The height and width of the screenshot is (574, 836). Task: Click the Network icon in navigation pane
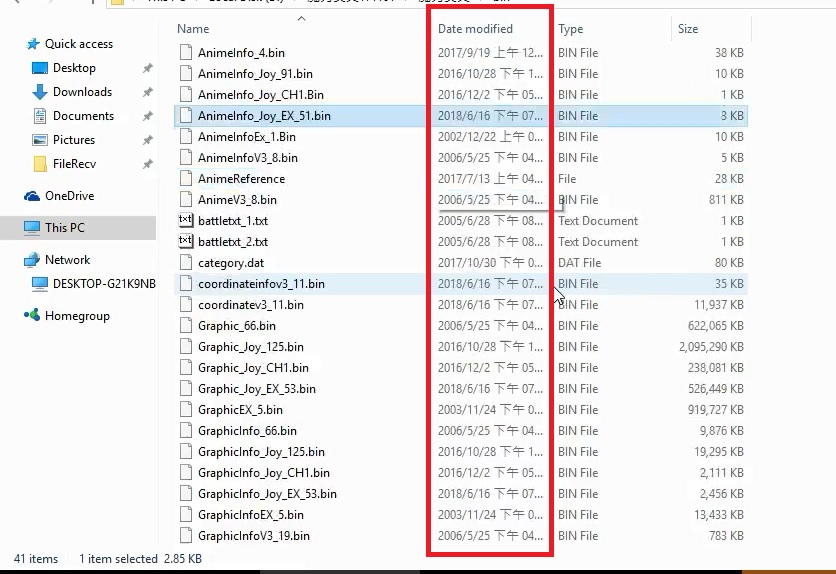click(32, 260)
